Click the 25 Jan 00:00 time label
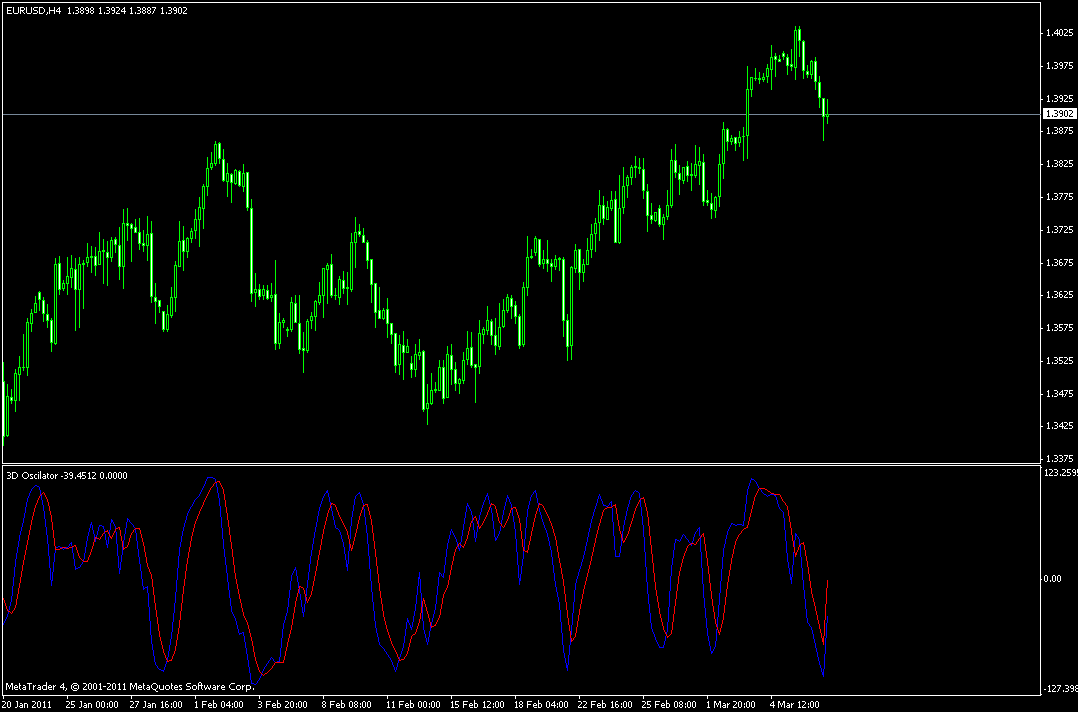1078x712 pixels. pos(92,704)
